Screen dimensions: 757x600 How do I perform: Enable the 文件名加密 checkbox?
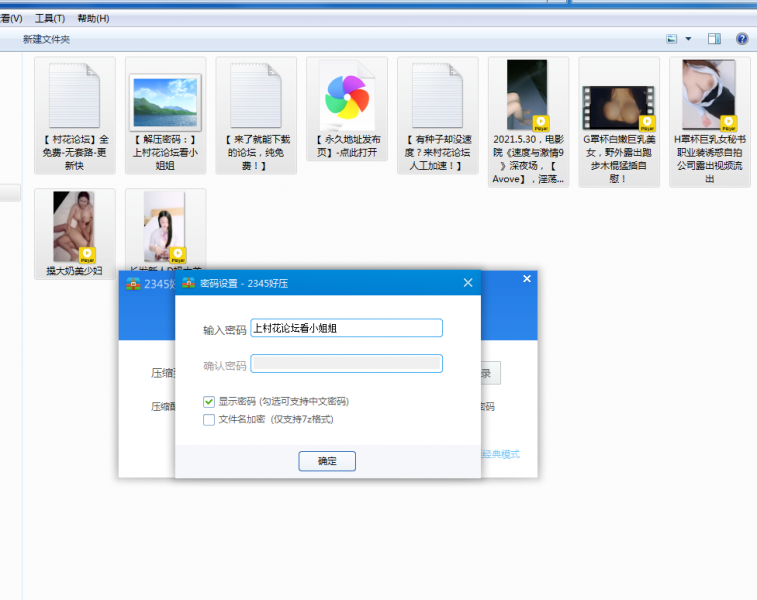click(209, 419)
